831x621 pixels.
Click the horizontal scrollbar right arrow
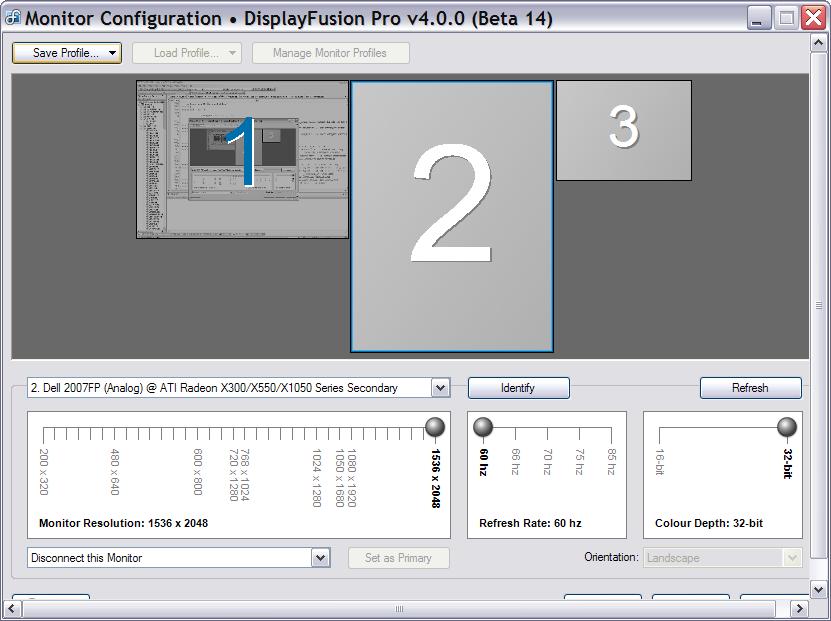(x=799, y=608)
